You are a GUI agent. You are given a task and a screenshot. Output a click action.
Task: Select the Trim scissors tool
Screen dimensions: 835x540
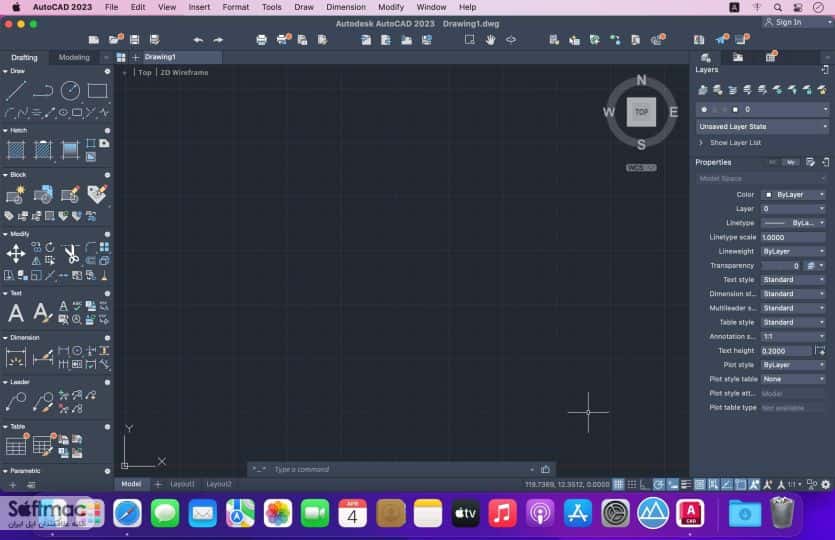pos(71,254)
